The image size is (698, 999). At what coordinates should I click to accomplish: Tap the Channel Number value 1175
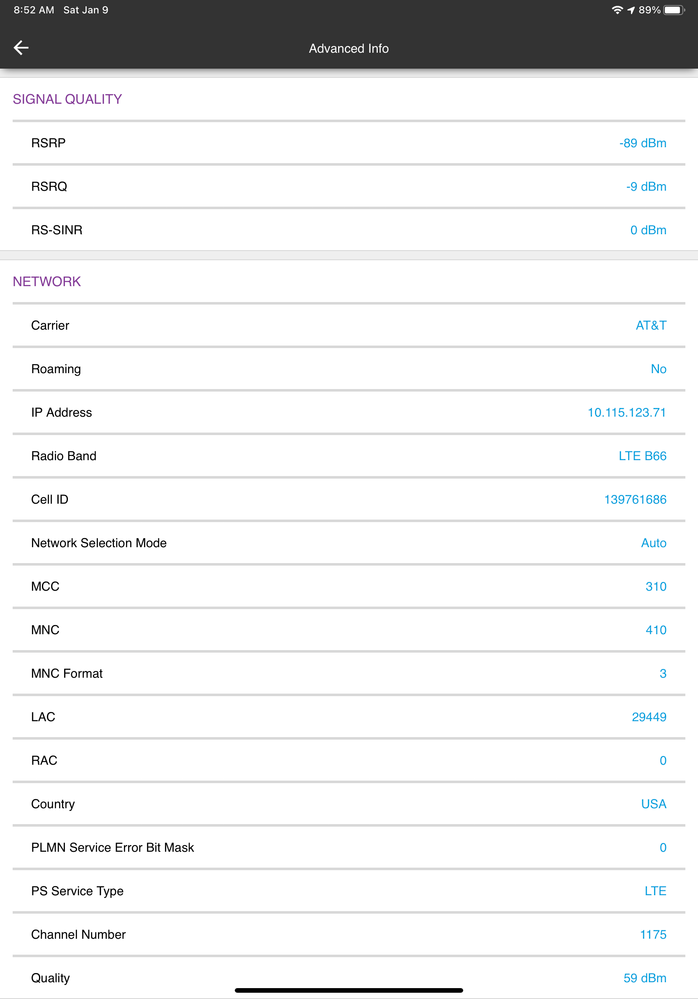tap(653, 934)
